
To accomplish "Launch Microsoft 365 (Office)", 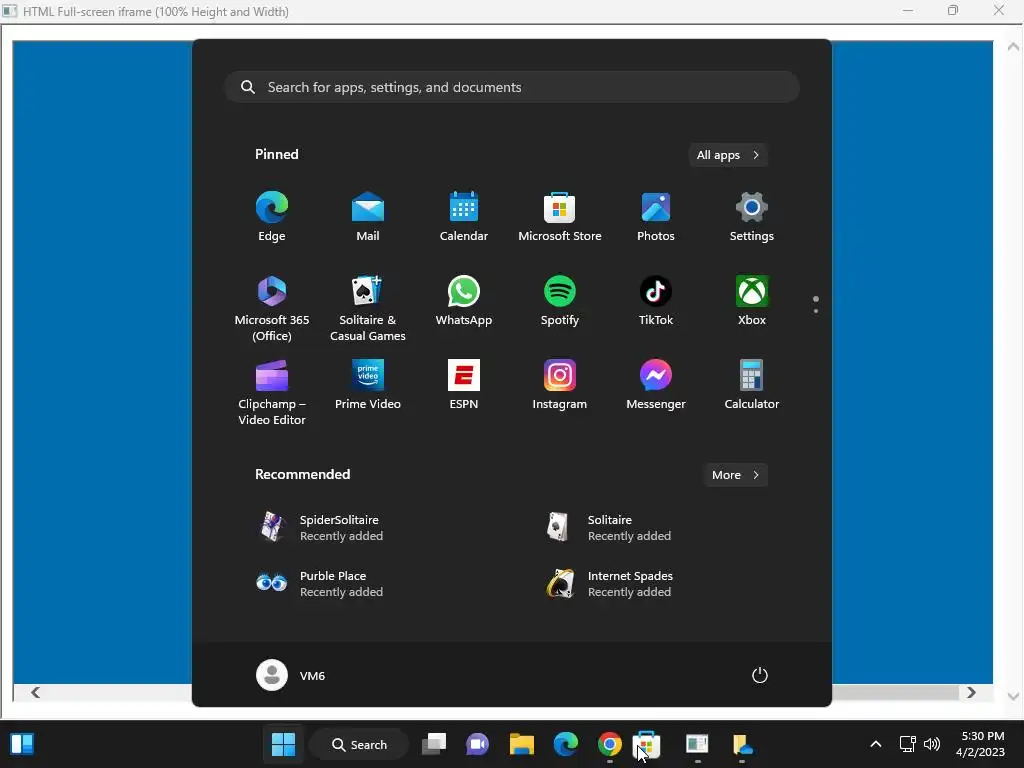I will click(x=272, y=308).
